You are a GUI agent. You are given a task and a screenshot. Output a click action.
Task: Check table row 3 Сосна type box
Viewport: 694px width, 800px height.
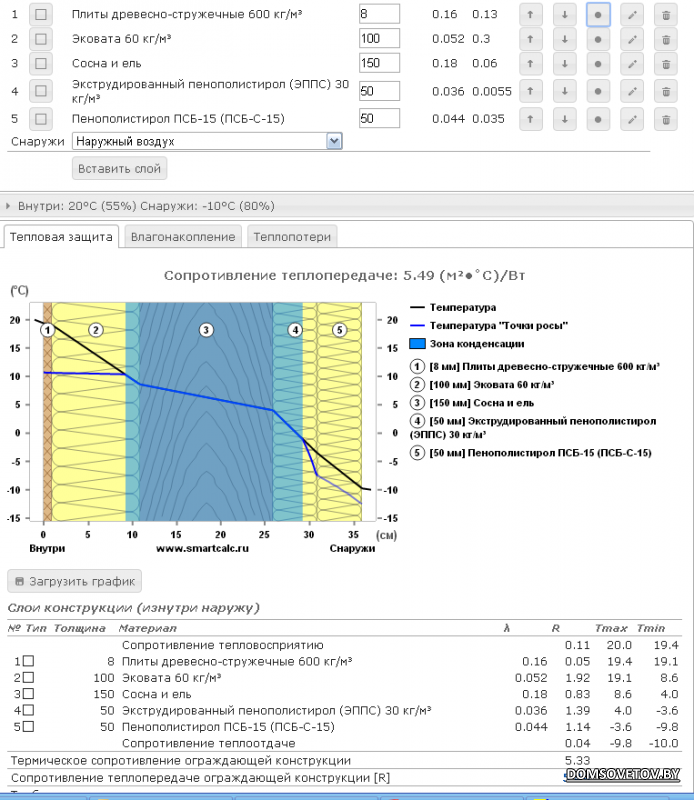[29, 694]
